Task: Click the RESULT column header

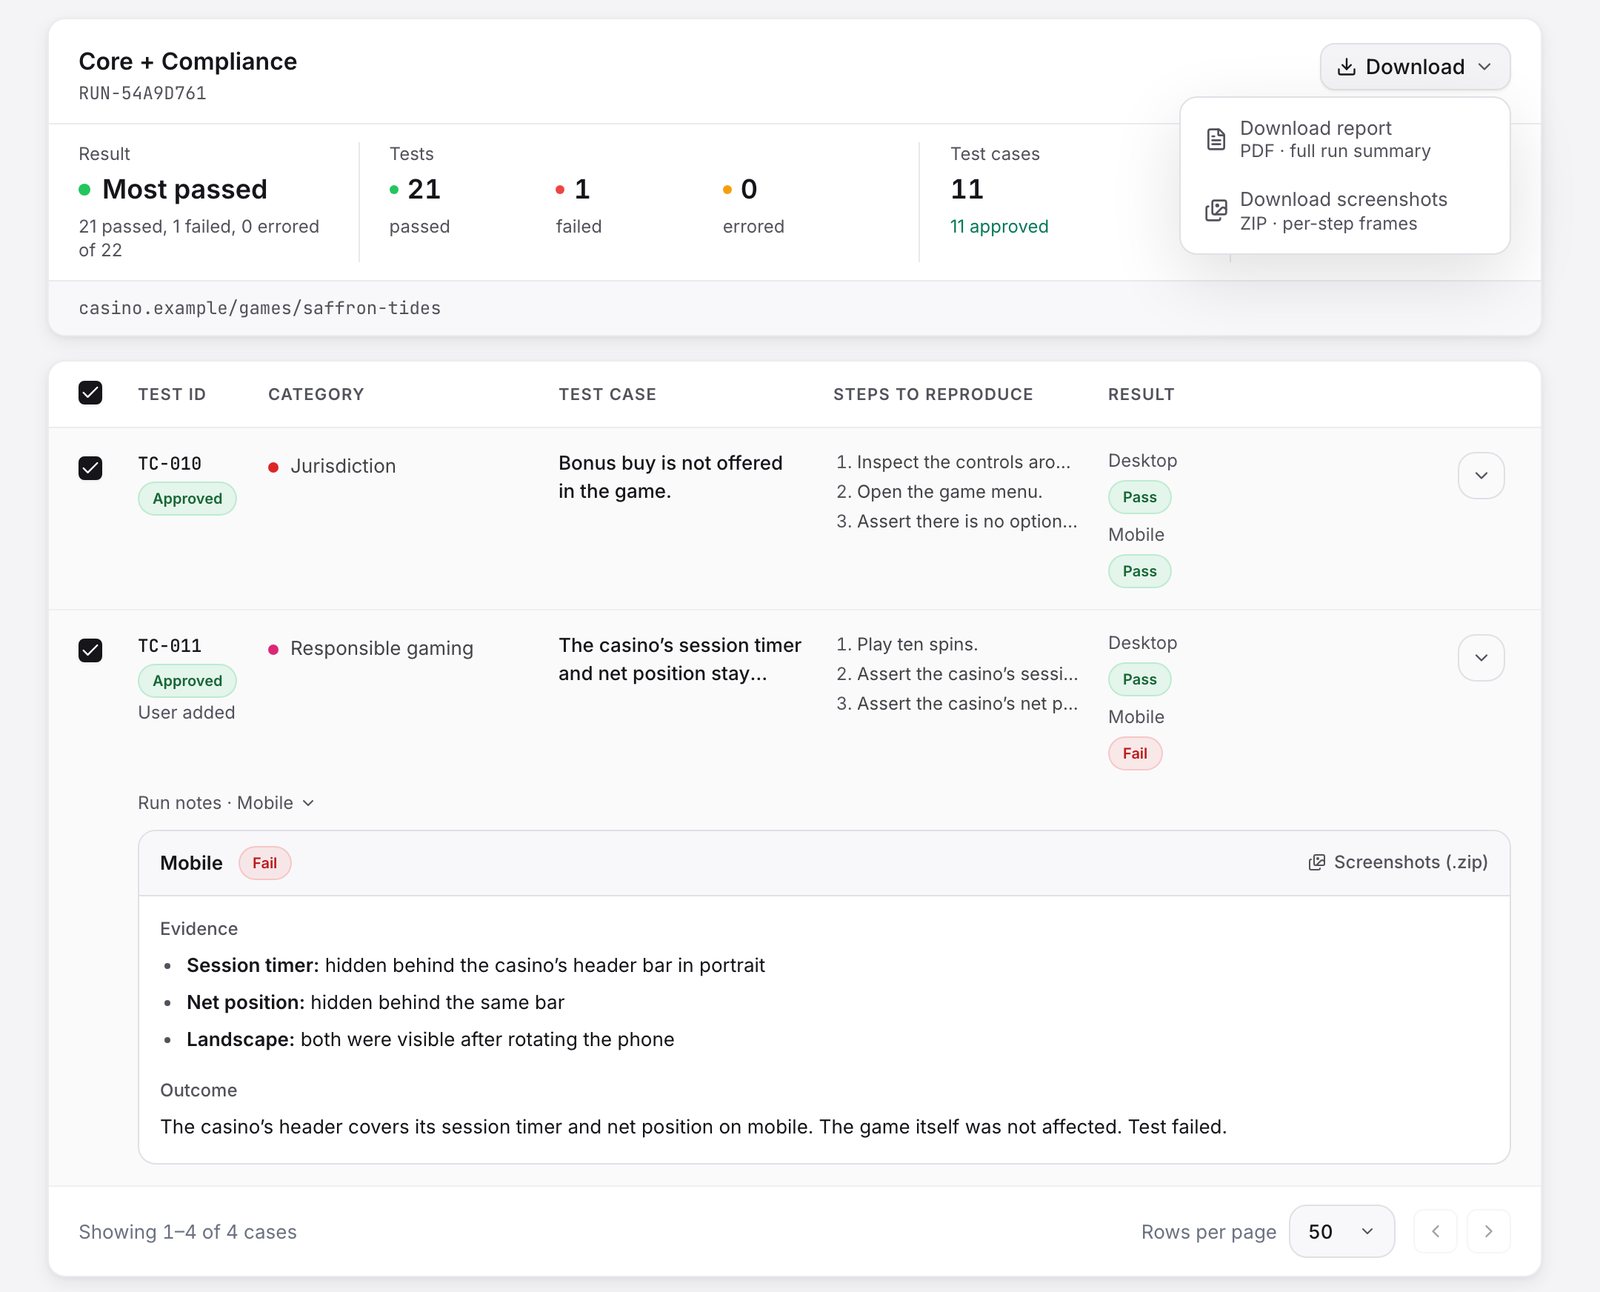Action: [1141, 394]
